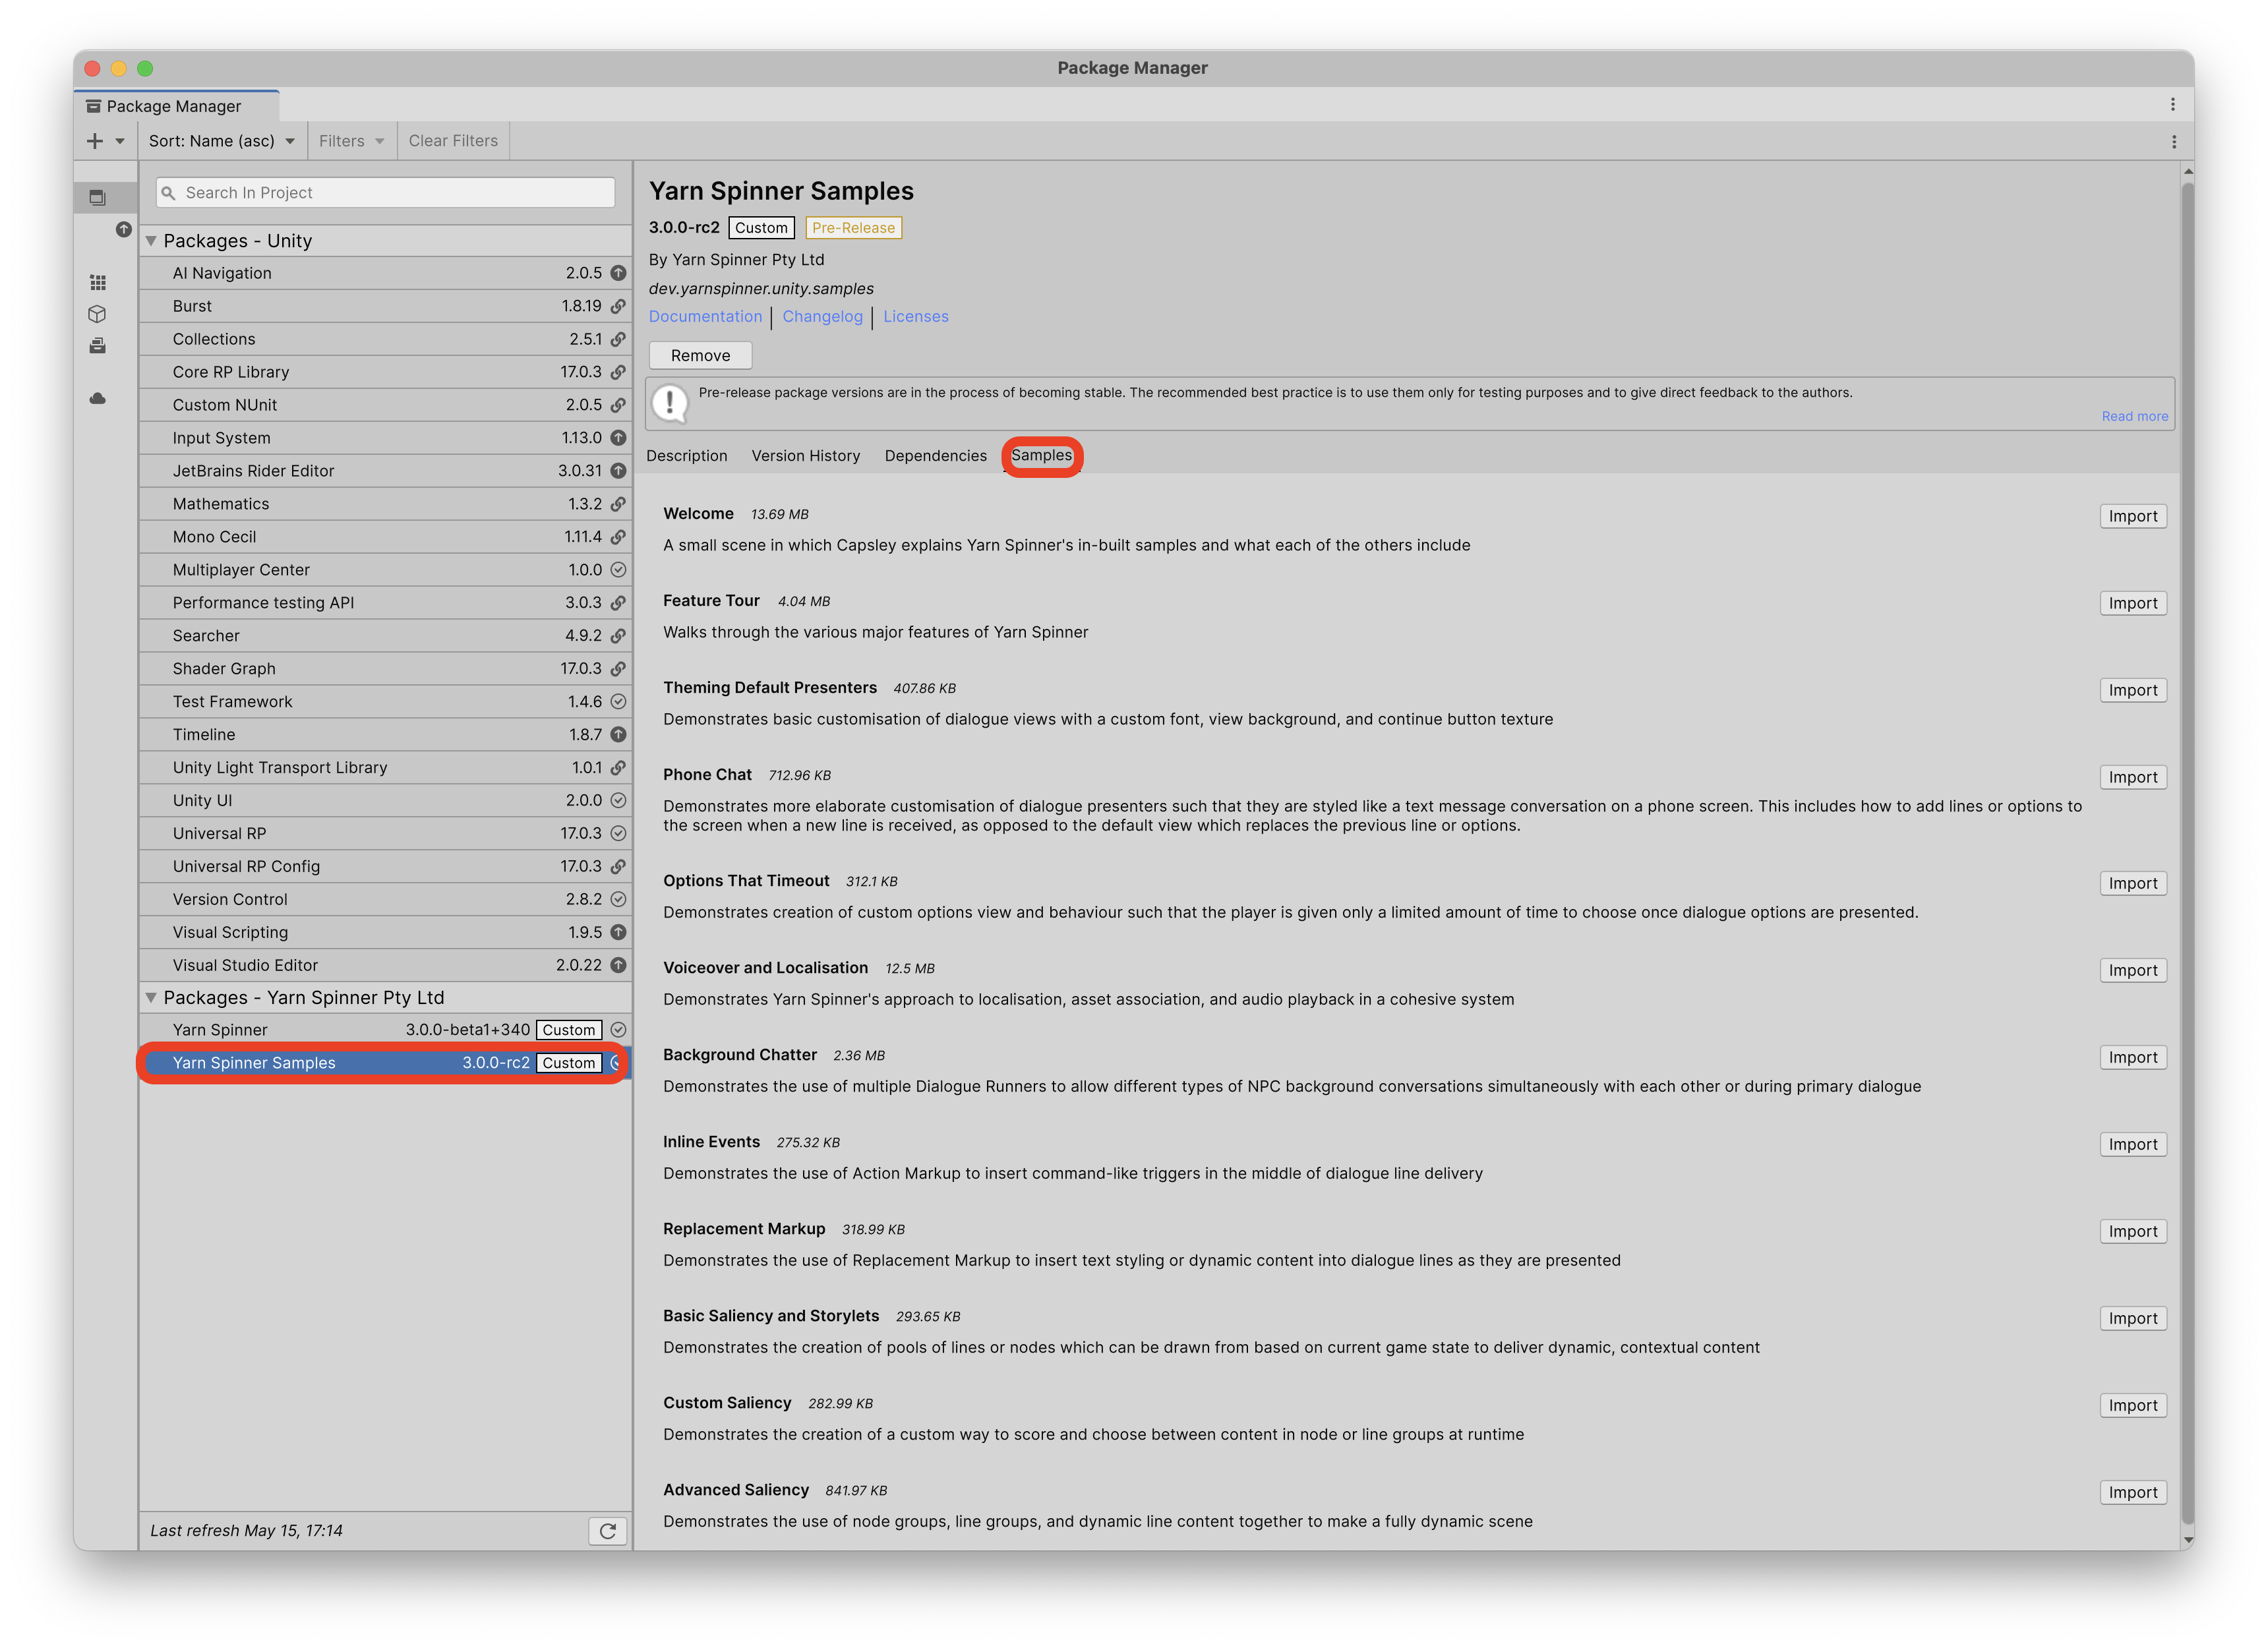Open the Changelog link
The height and width of the screenshot is (1648, 2268).
tap(822, 317)
